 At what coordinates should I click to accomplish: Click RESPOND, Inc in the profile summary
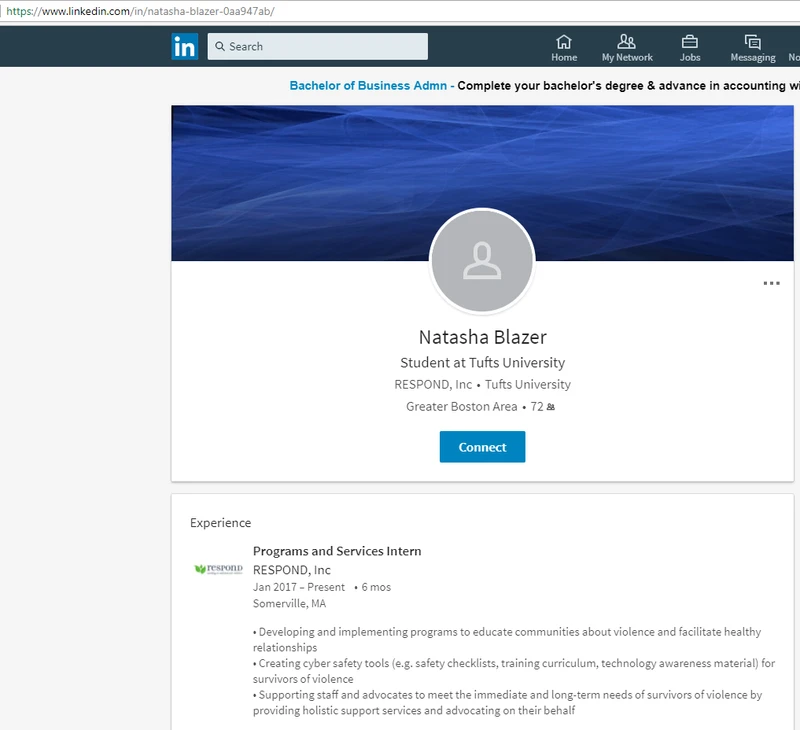click(x=433, y=385)
